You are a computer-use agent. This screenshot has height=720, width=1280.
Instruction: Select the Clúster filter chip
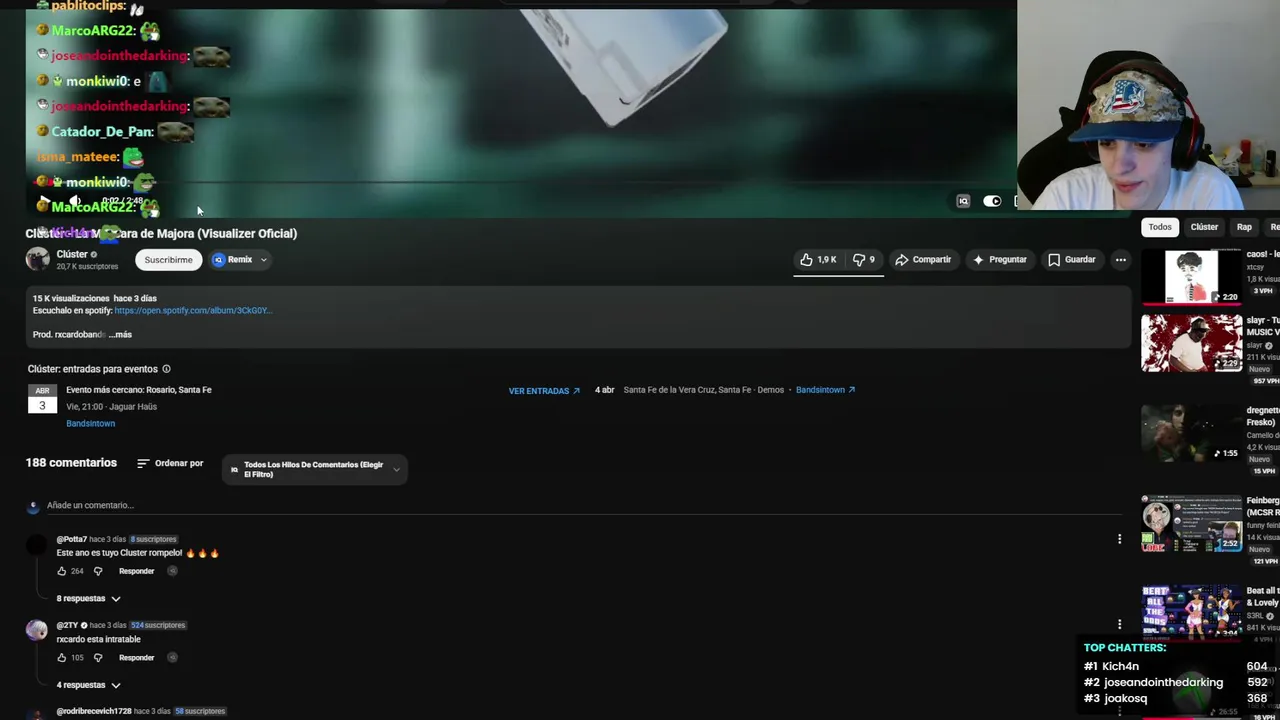click(1204, 227)
